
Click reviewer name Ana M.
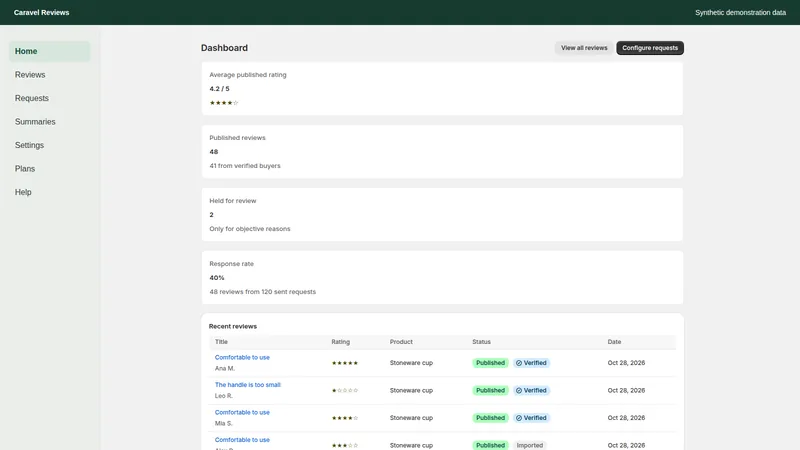coord(224,368)
